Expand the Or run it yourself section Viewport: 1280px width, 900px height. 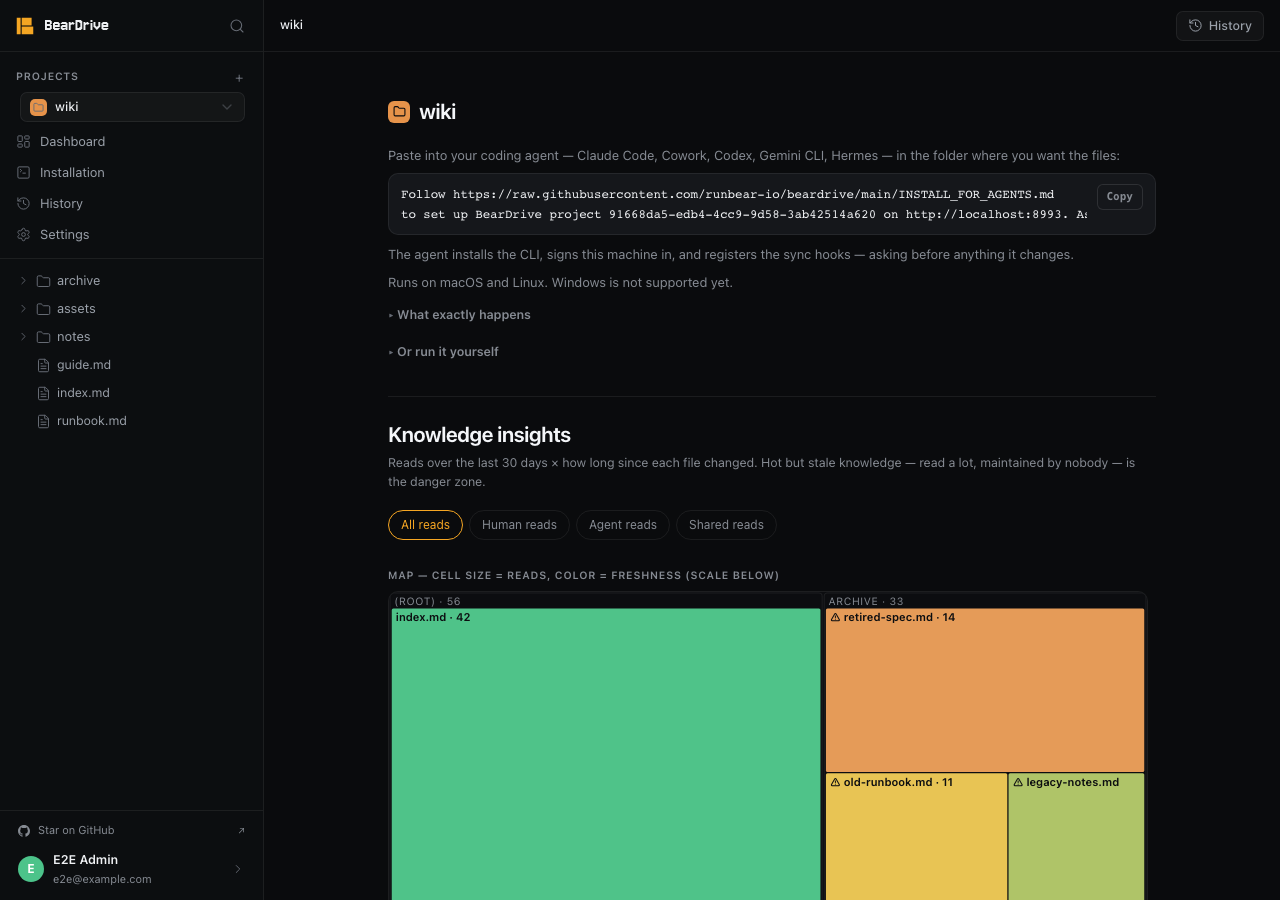click(x=444, y=352)
